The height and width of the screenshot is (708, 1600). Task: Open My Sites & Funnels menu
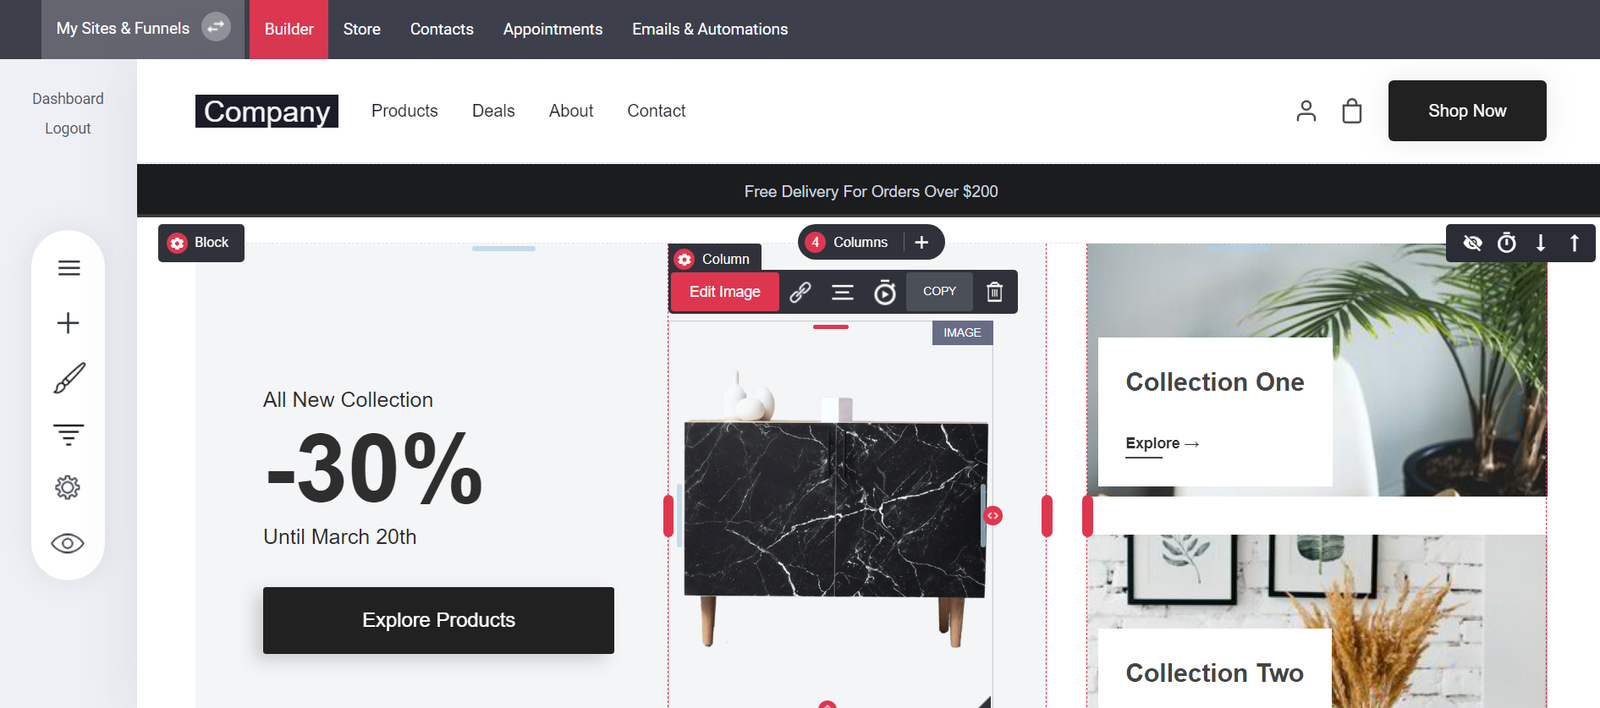(x=123, y=28)
